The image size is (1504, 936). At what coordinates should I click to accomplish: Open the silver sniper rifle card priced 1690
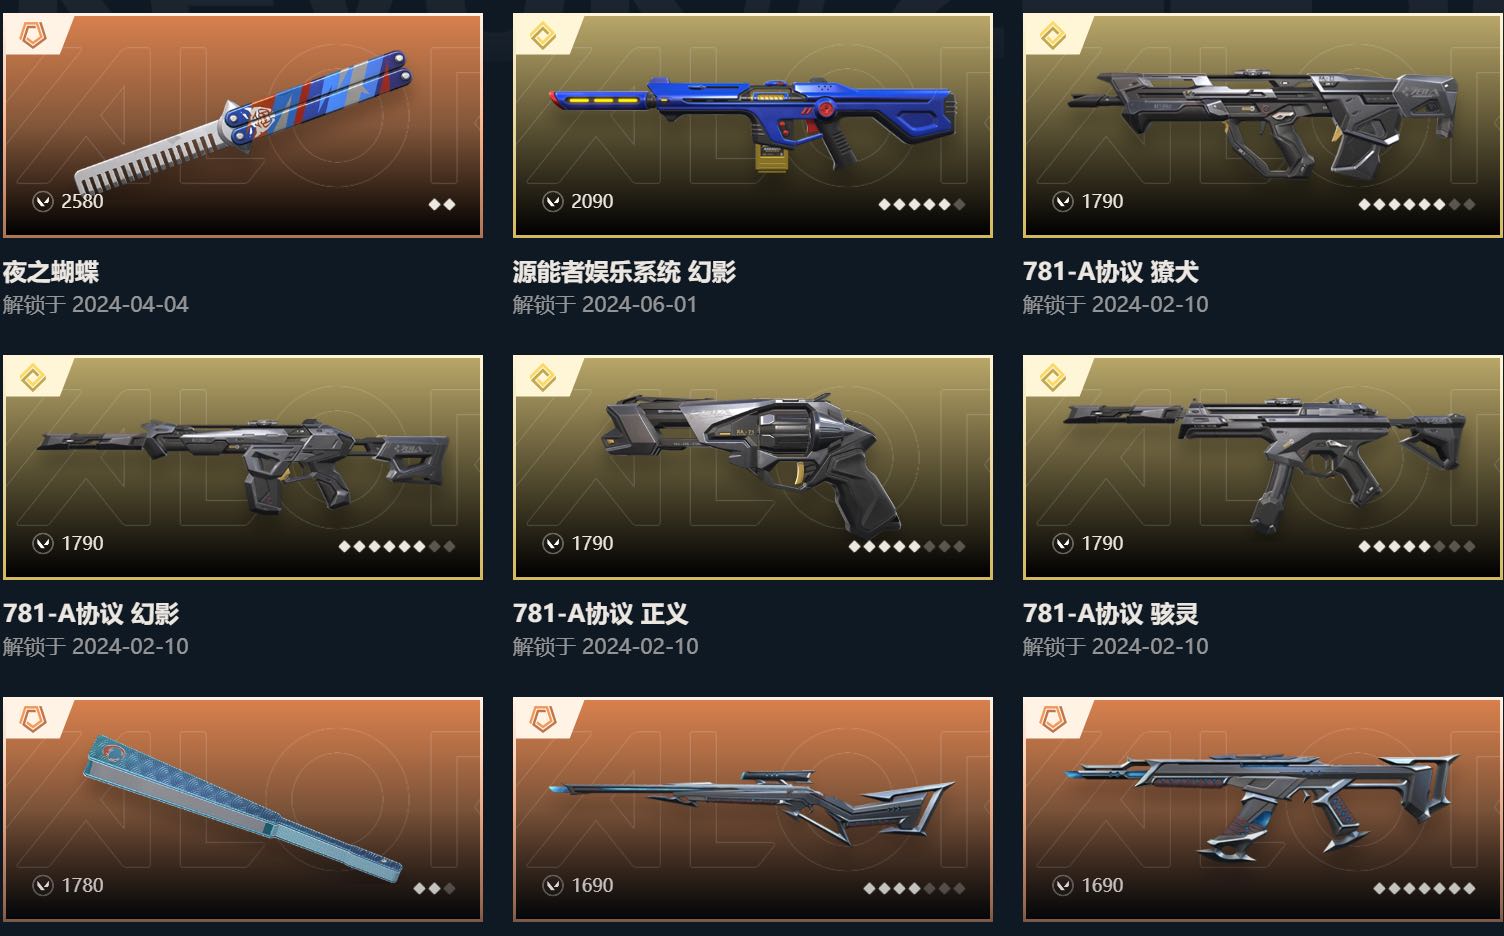[753, 809]
